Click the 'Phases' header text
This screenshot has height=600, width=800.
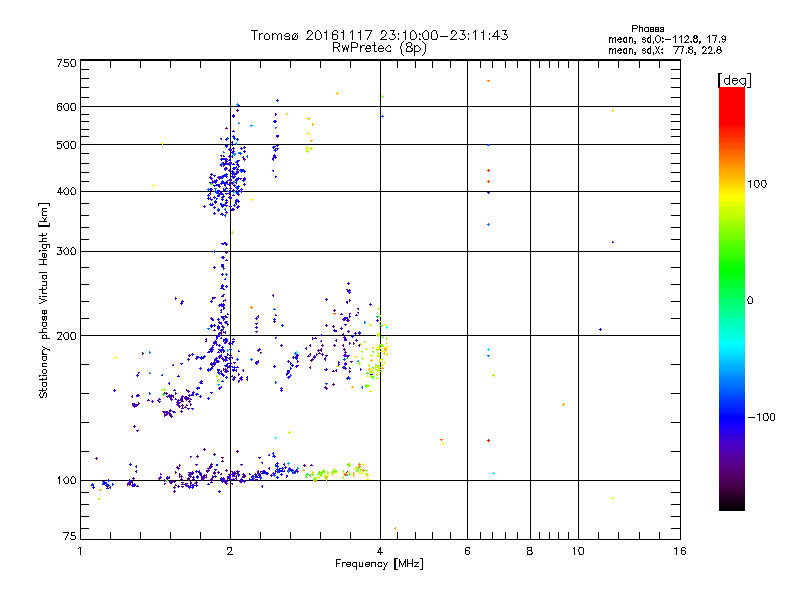coord(647,29)
